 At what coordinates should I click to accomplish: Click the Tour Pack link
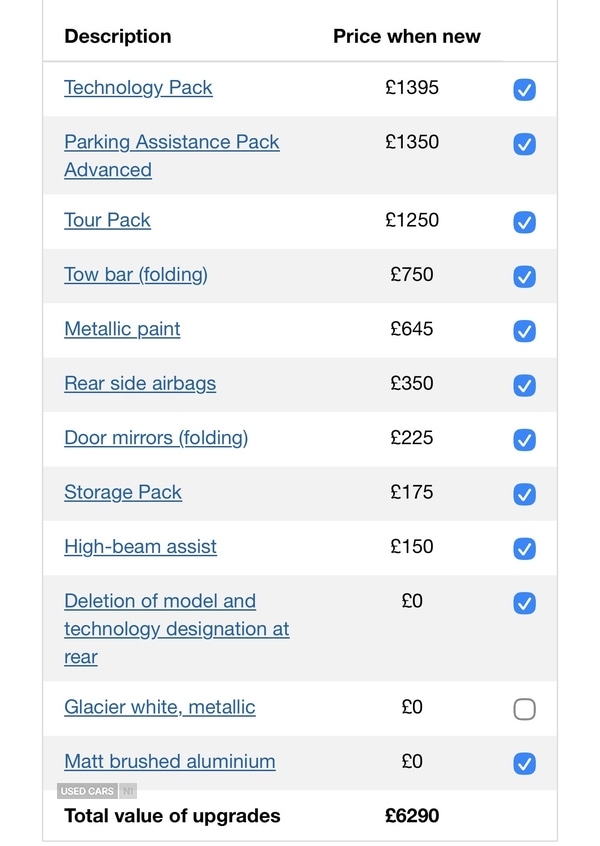[x=107, y=220]
